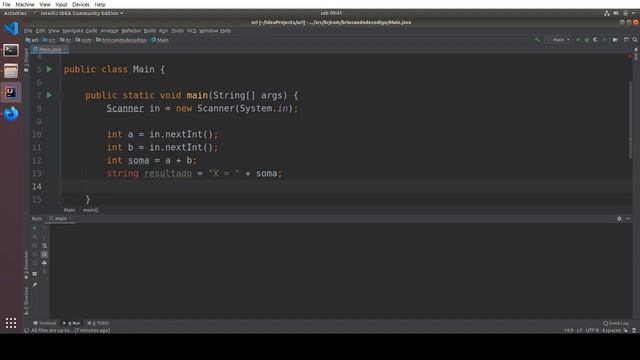
Task: Open the IntelliJ IDEA Community Edition app menu
Action: coord(80,13)
